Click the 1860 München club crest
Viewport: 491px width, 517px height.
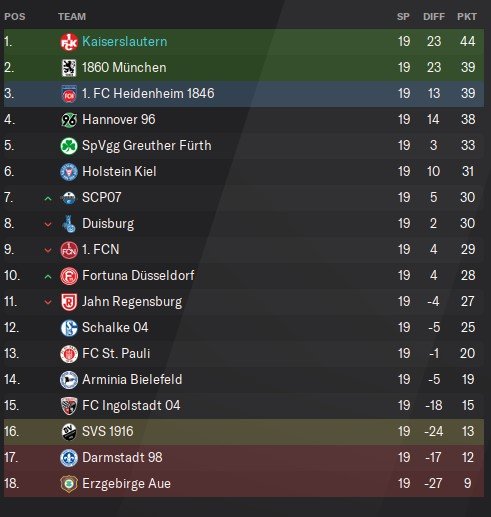[69, 68]
